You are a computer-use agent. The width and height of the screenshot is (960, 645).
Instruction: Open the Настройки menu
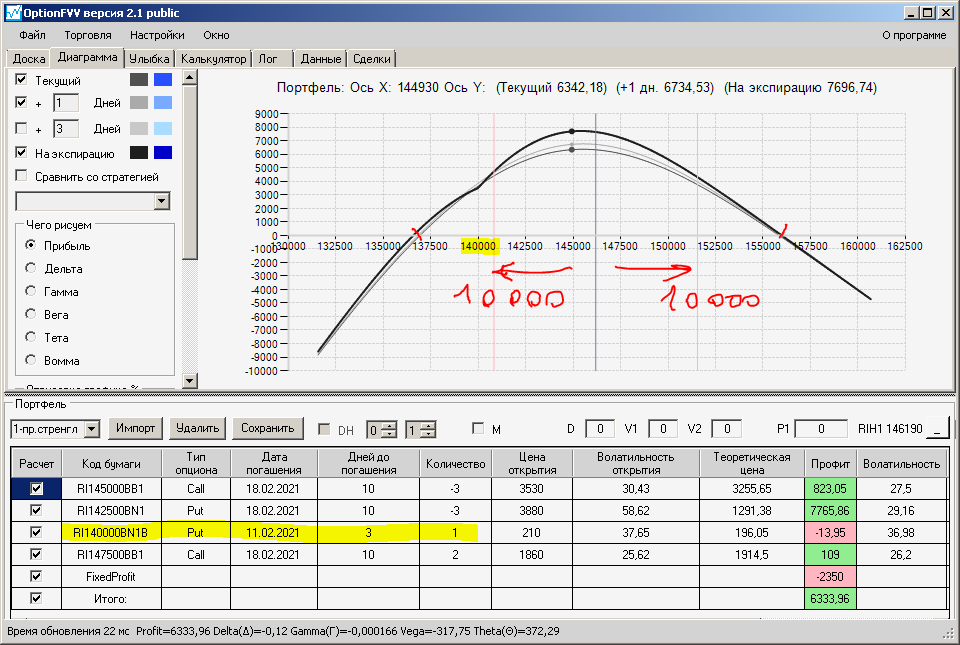pyautogui.click(x=156, y=35)
